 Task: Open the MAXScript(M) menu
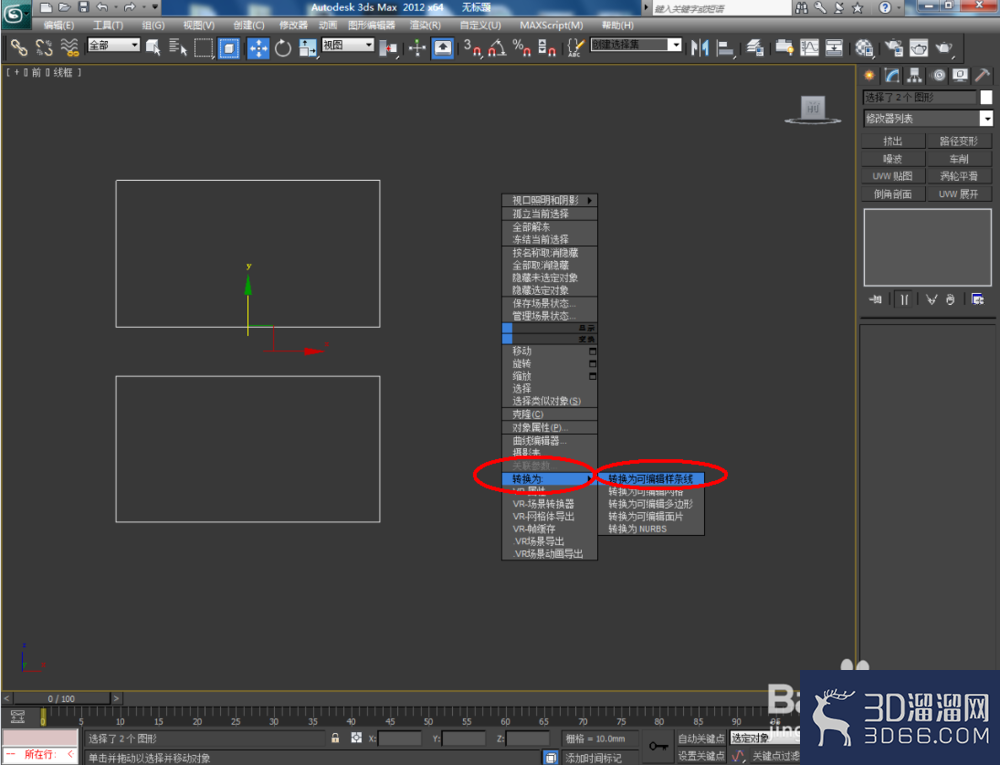[551, 25]
